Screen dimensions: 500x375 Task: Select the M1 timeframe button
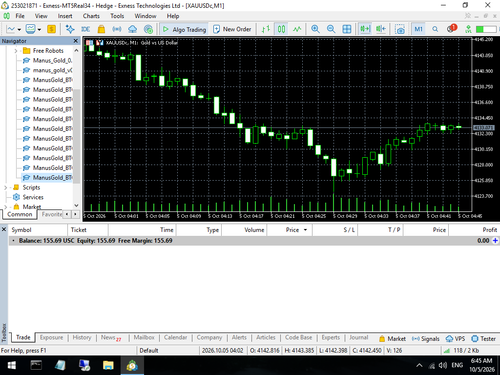click(418, 29)
